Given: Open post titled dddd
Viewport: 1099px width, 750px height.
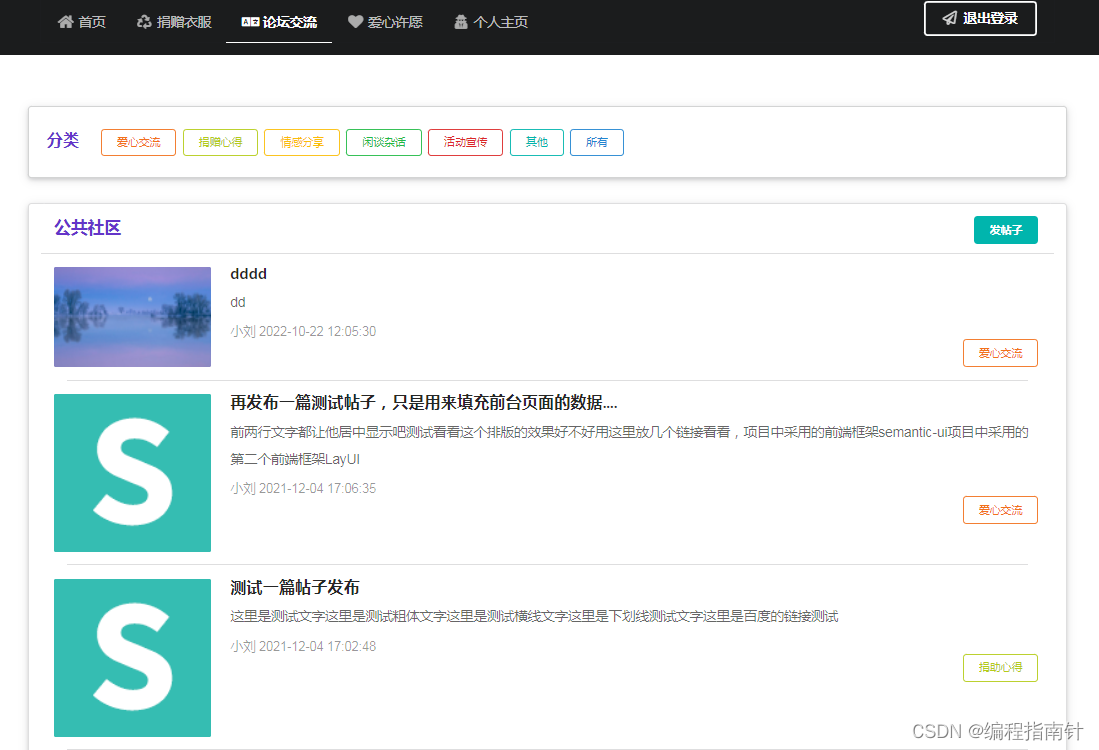Looking at the screenshot, I should pyautogui.click(x=249, y=274).
